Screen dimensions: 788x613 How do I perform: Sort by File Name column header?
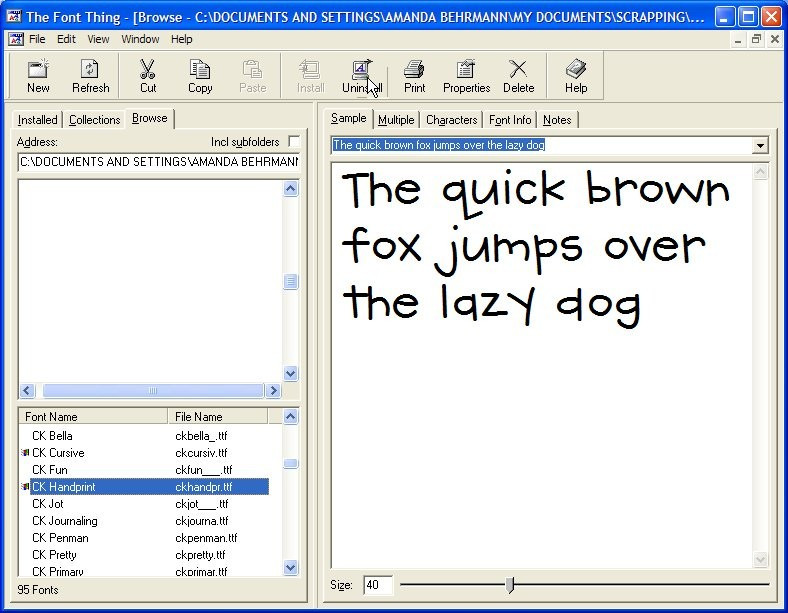218,417
